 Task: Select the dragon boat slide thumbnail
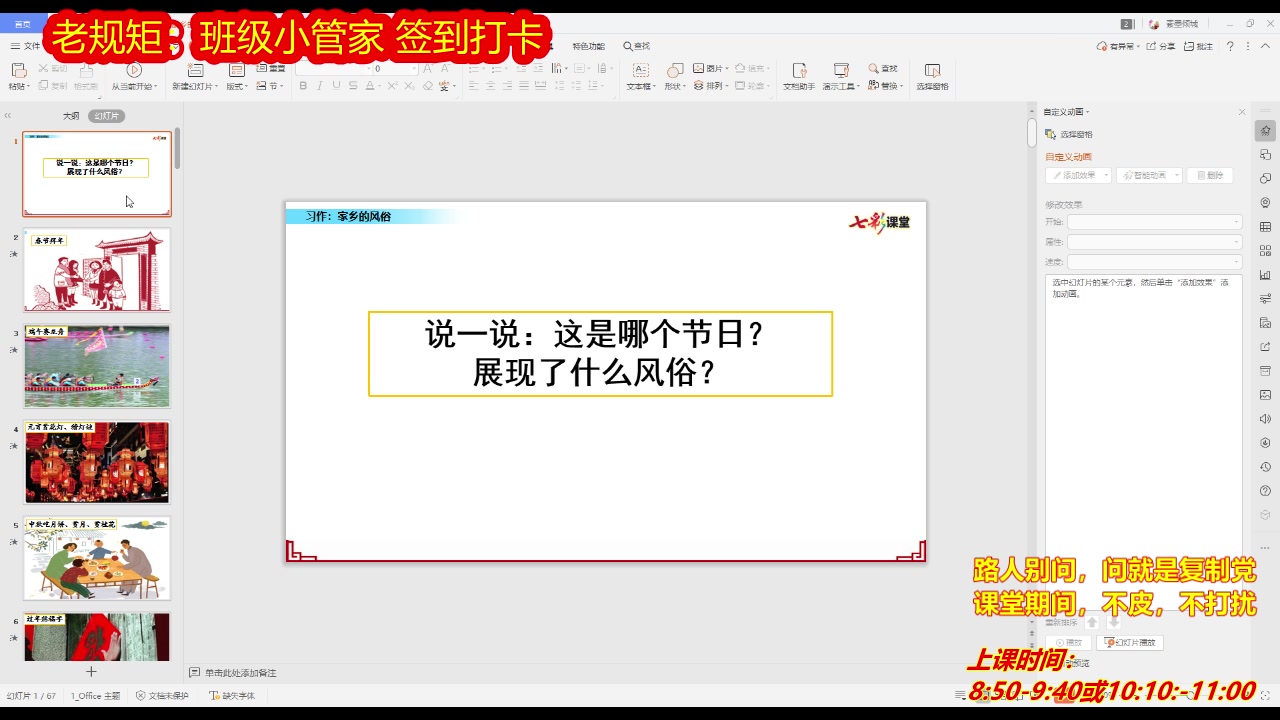[96, 366]
